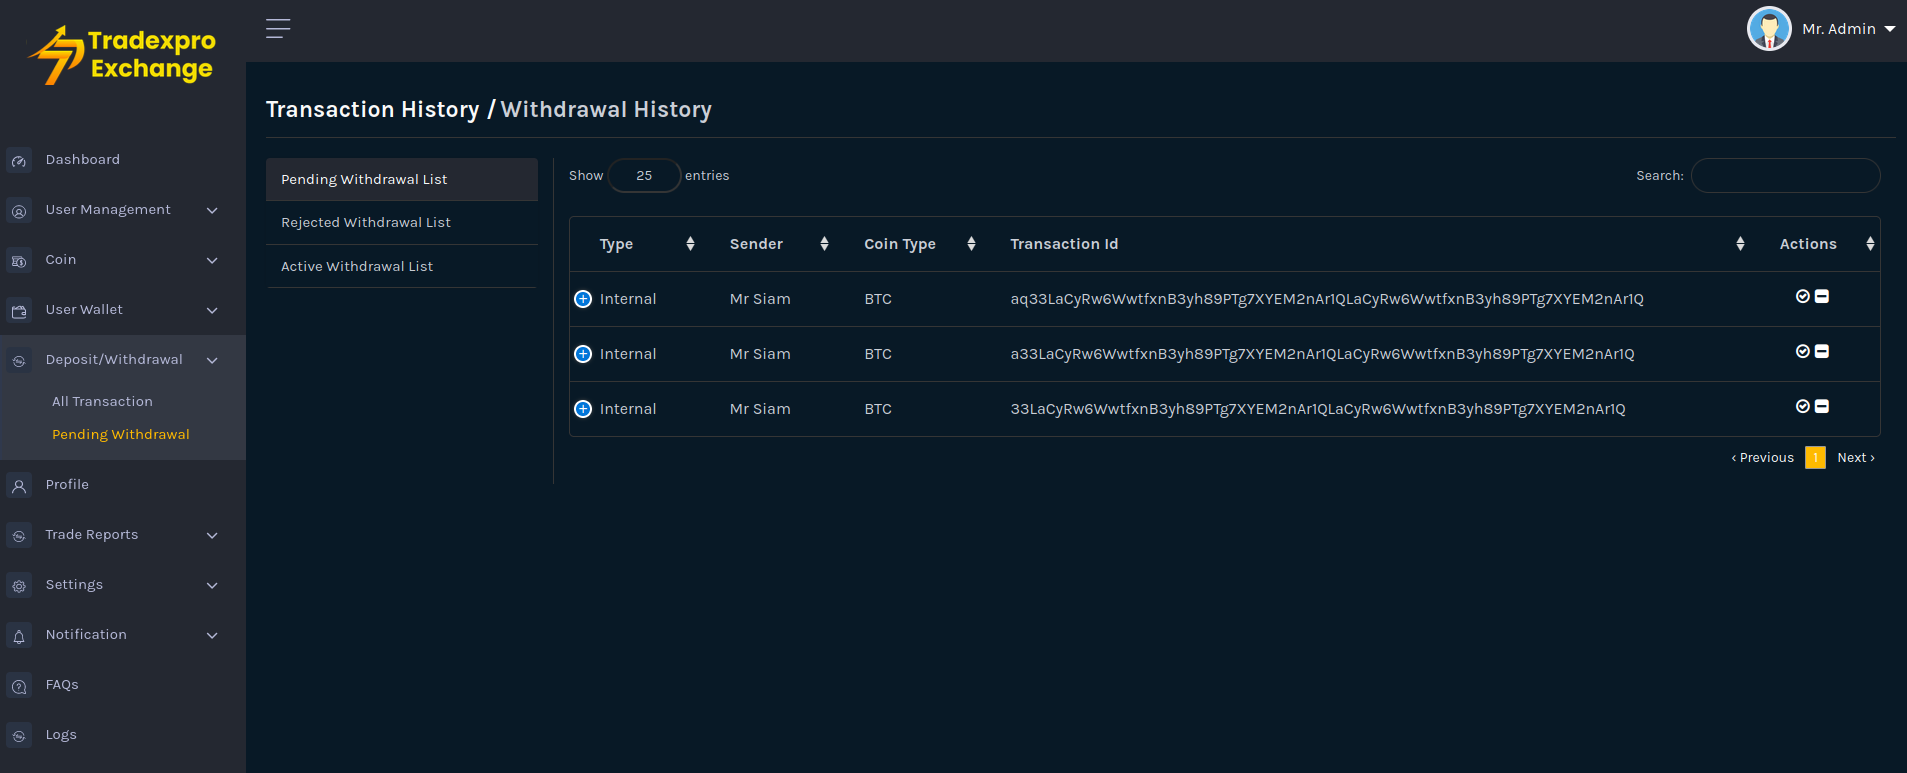Open the Active Withdrawal List tab
Viewport: 1907px width, 773px height.
point(357,267)
